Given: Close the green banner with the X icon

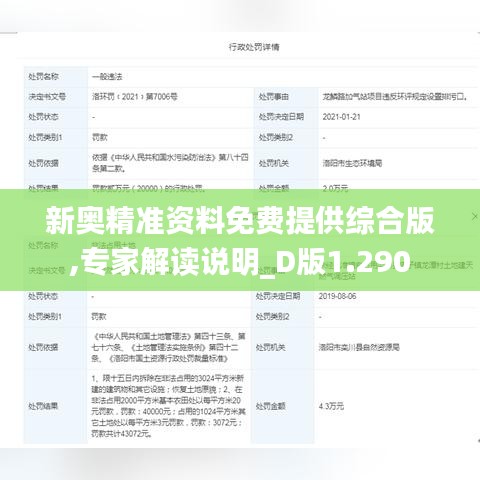Looking at the screenshot, I should [x=475, y=217].
